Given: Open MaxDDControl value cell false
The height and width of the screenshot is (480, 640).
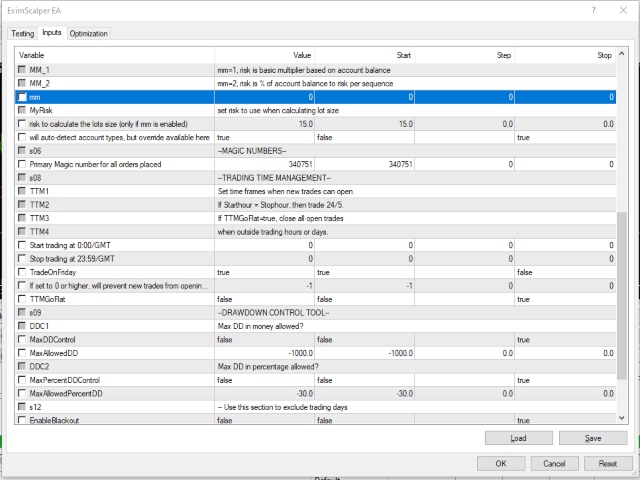Looking at the screenshot, I should pos(264,339).
